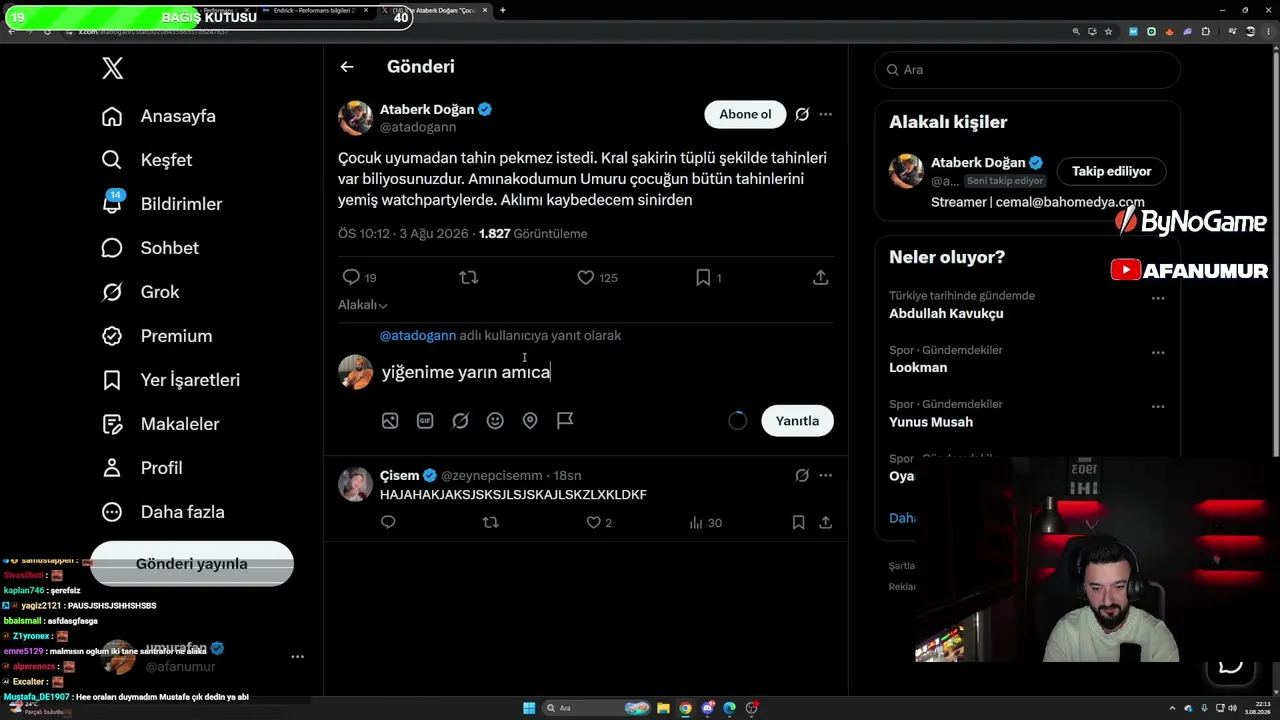Switch to the Endrick Performans browser tab
1280x720 pixels.
[x=313, y=10]
